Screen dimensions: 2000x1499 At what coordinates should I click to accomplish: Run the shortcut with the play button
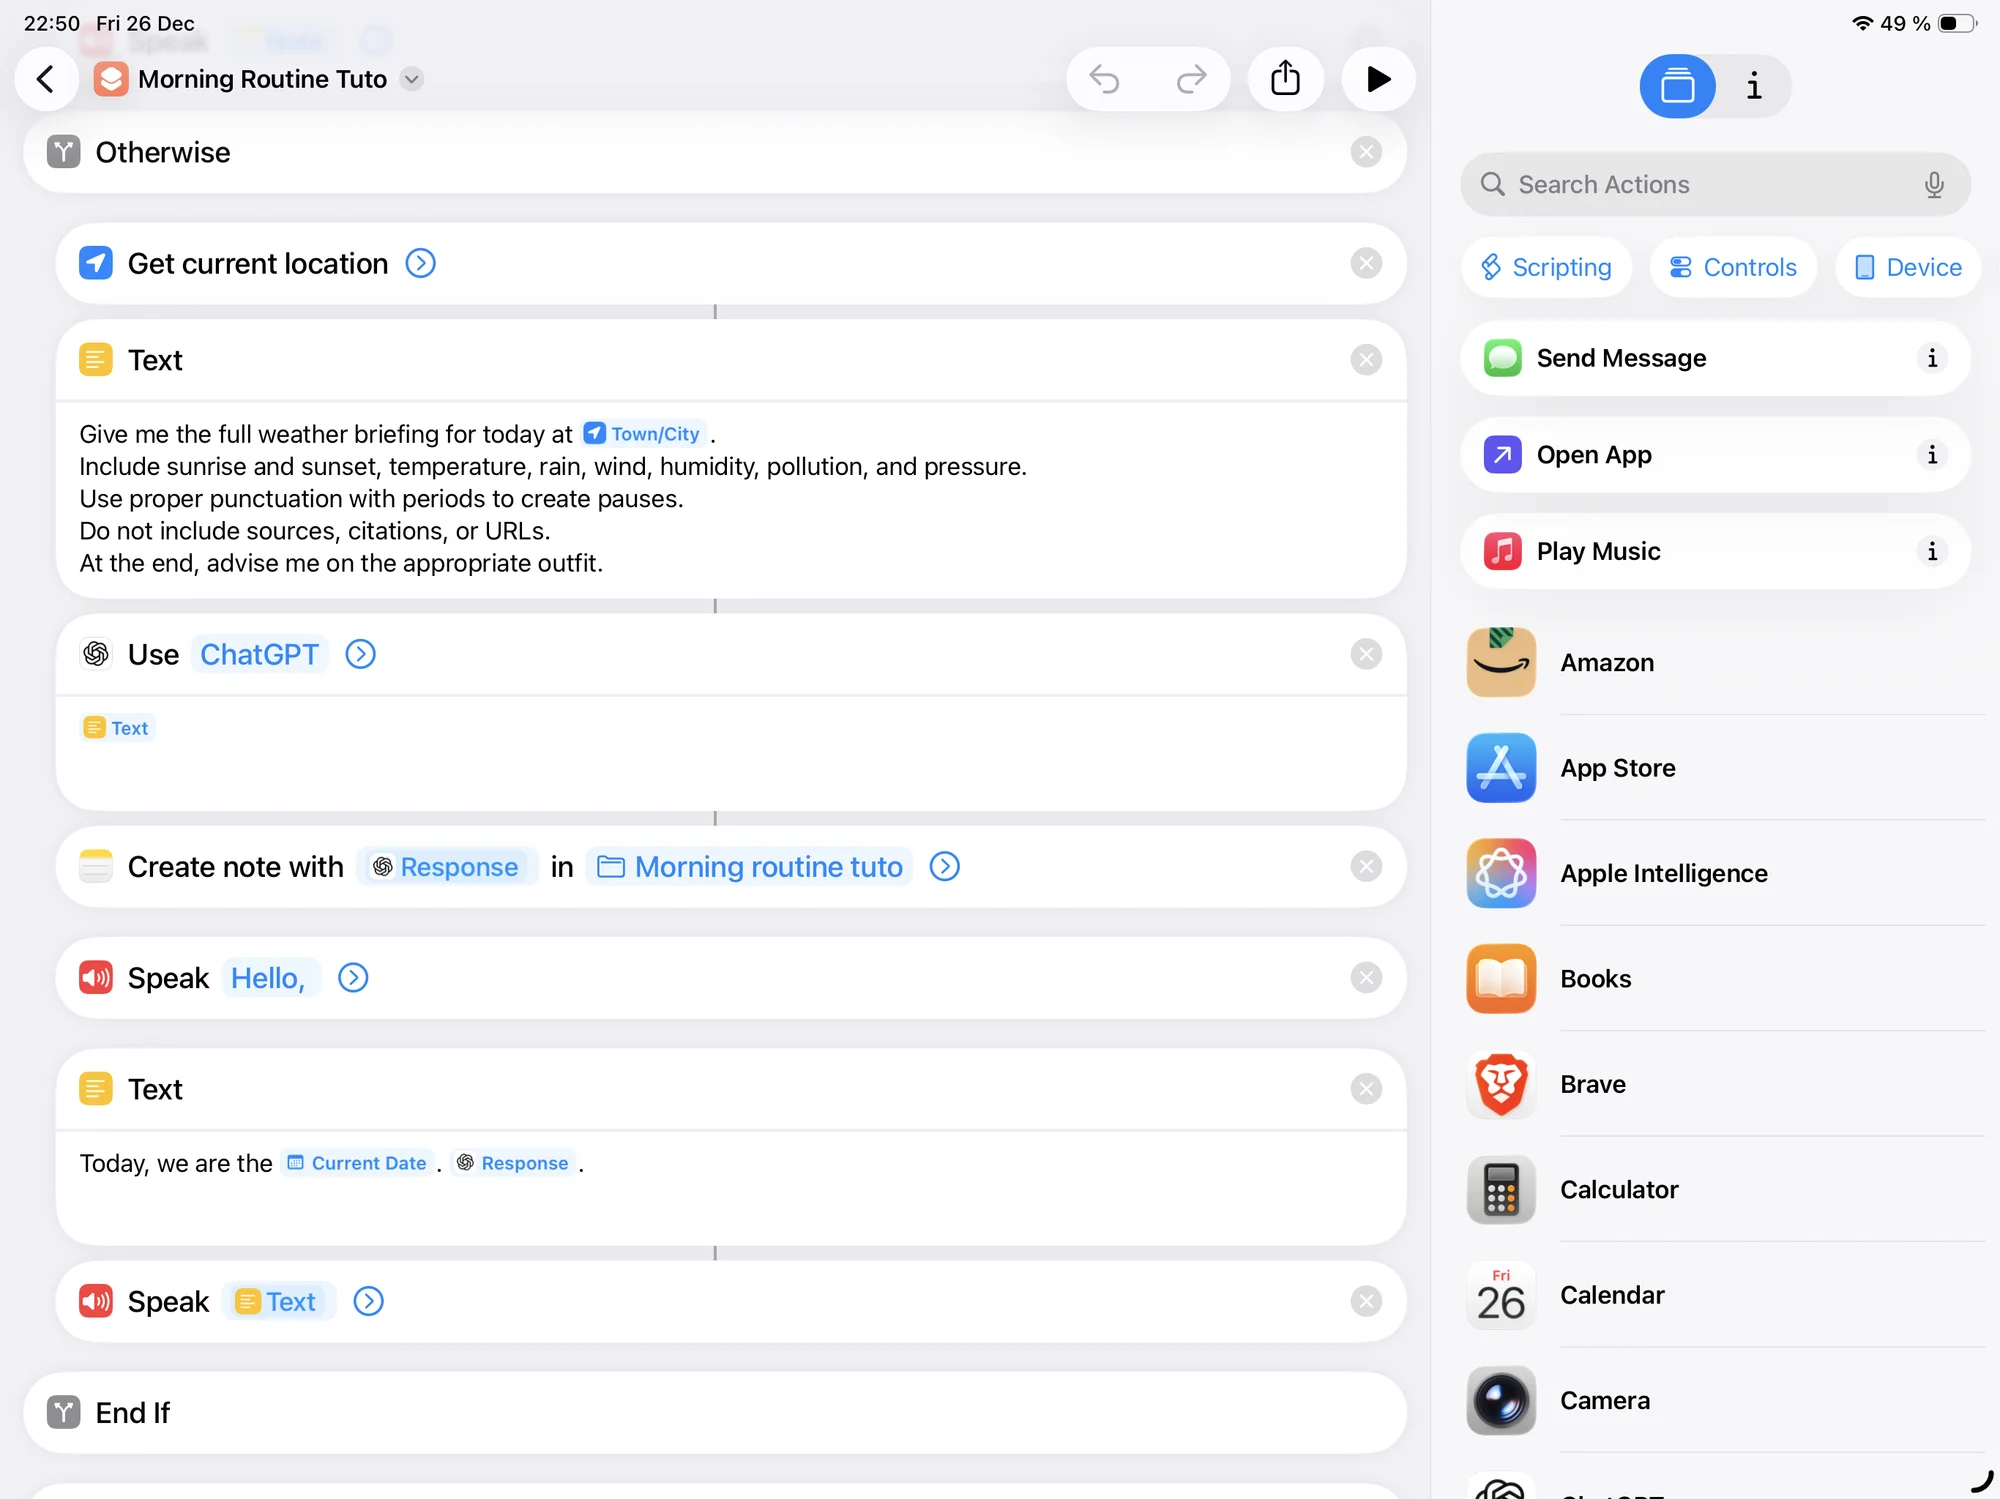[x=1378, y=79]
